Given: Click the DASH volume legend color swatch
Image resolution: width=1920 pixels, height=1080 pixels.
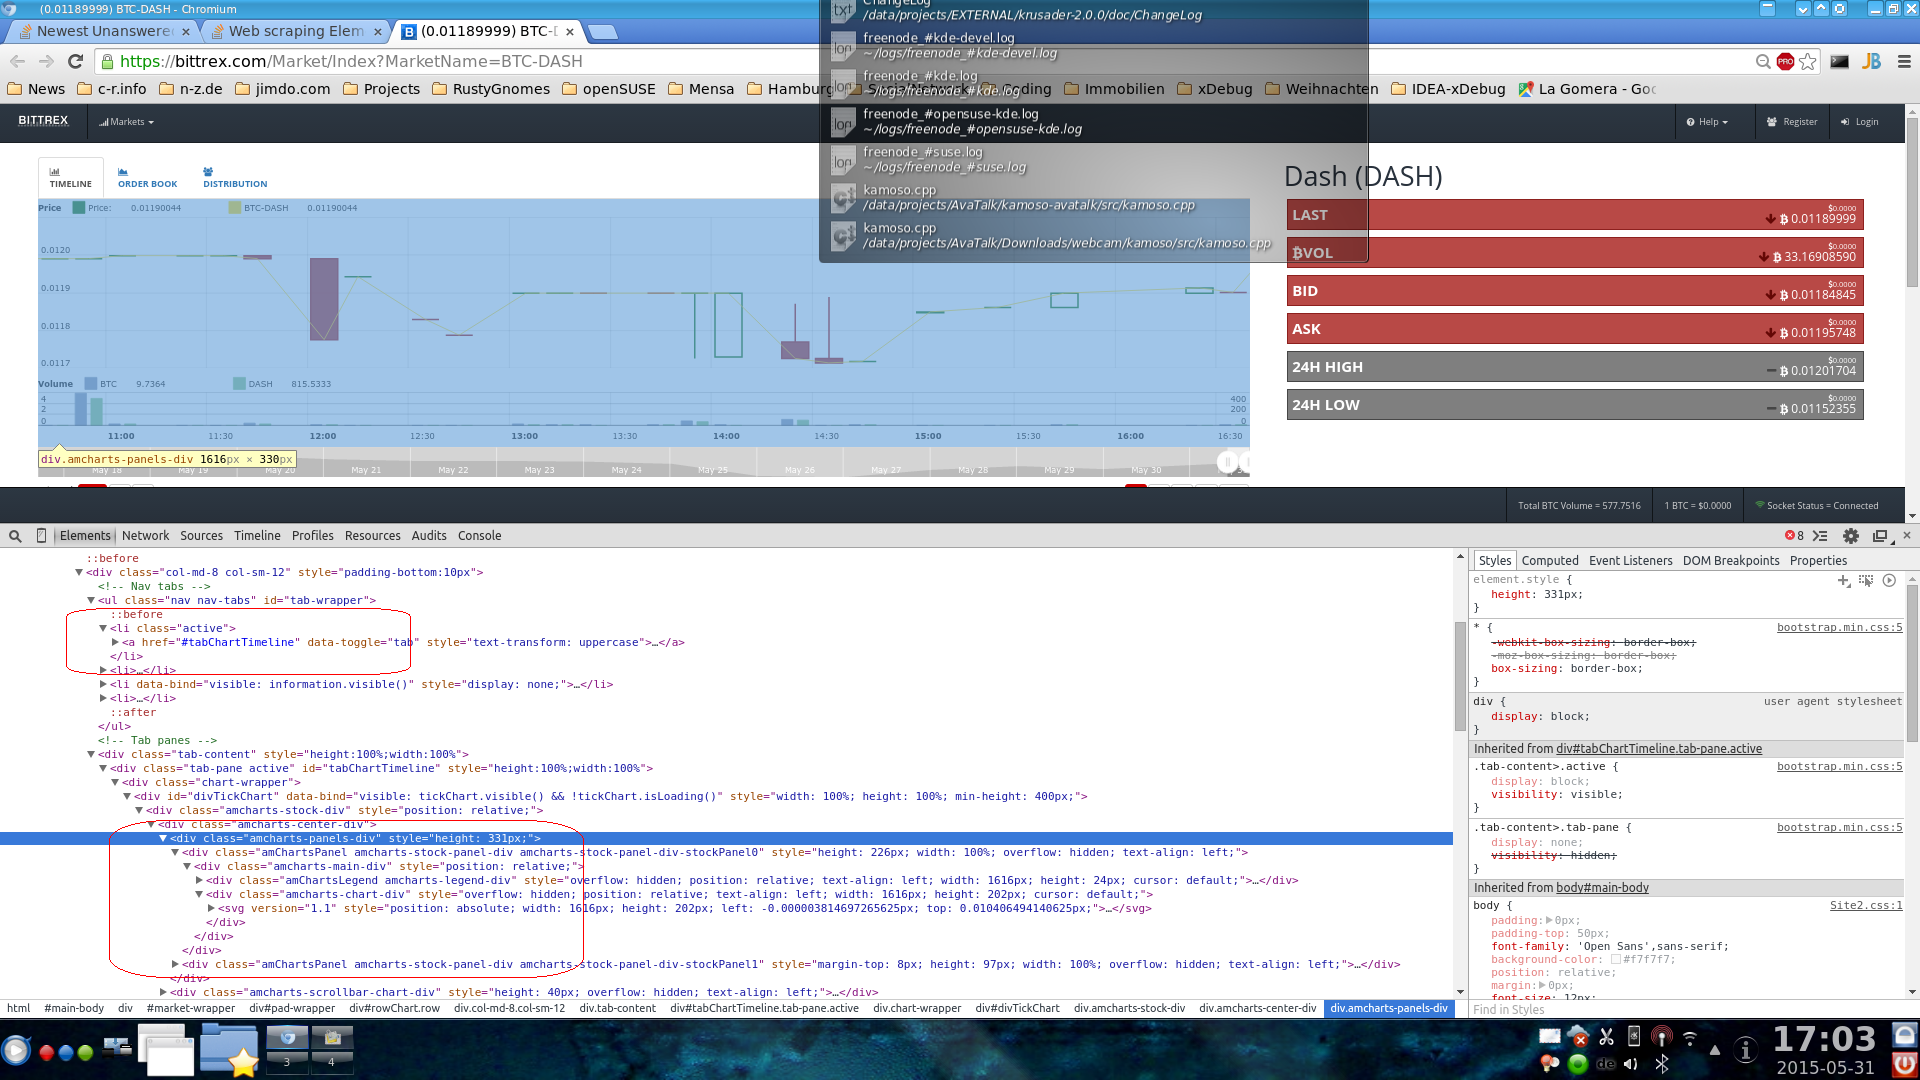Looking at the screenshot, I should [239, 384].
